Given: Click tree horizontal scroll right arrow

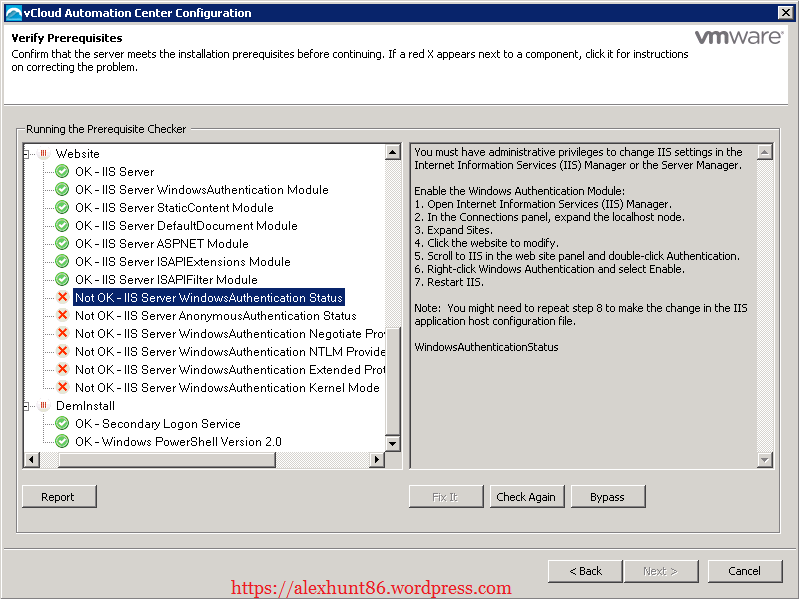Looking at the screenshot, I should click(x=377, y=459).
